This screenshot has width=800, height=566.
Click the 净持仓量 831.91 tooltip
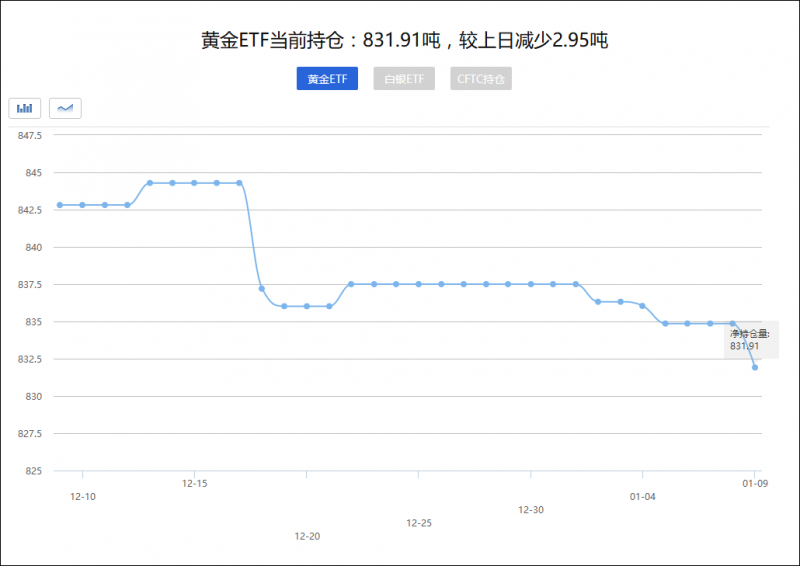[x=751, y=339]
